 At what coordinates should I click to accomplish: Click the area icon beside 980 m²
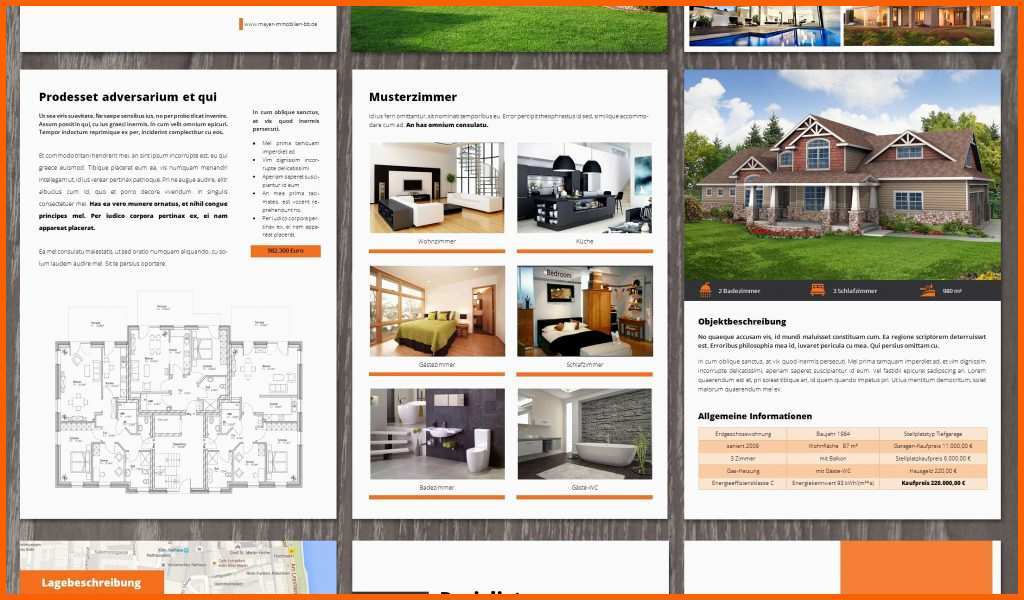[927, 291]
